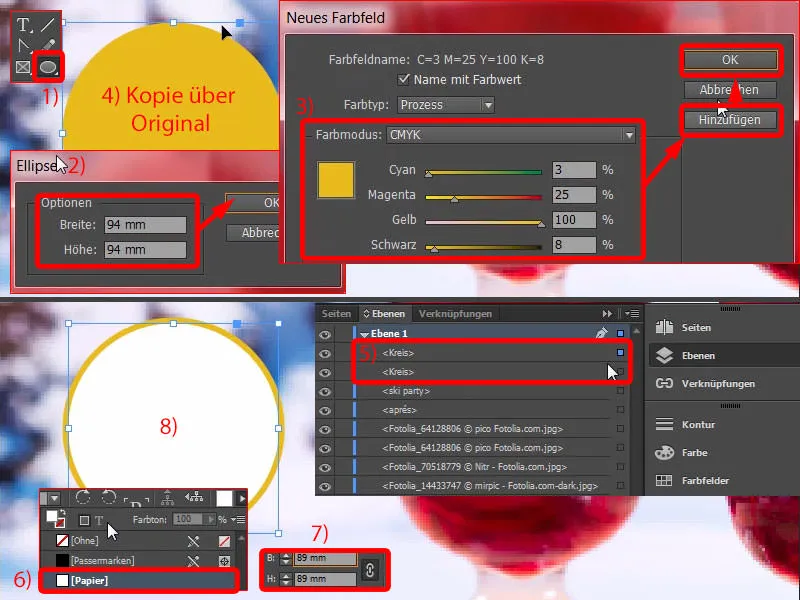
Task: Open the Farbe panel from the dock
Action: 682,453
